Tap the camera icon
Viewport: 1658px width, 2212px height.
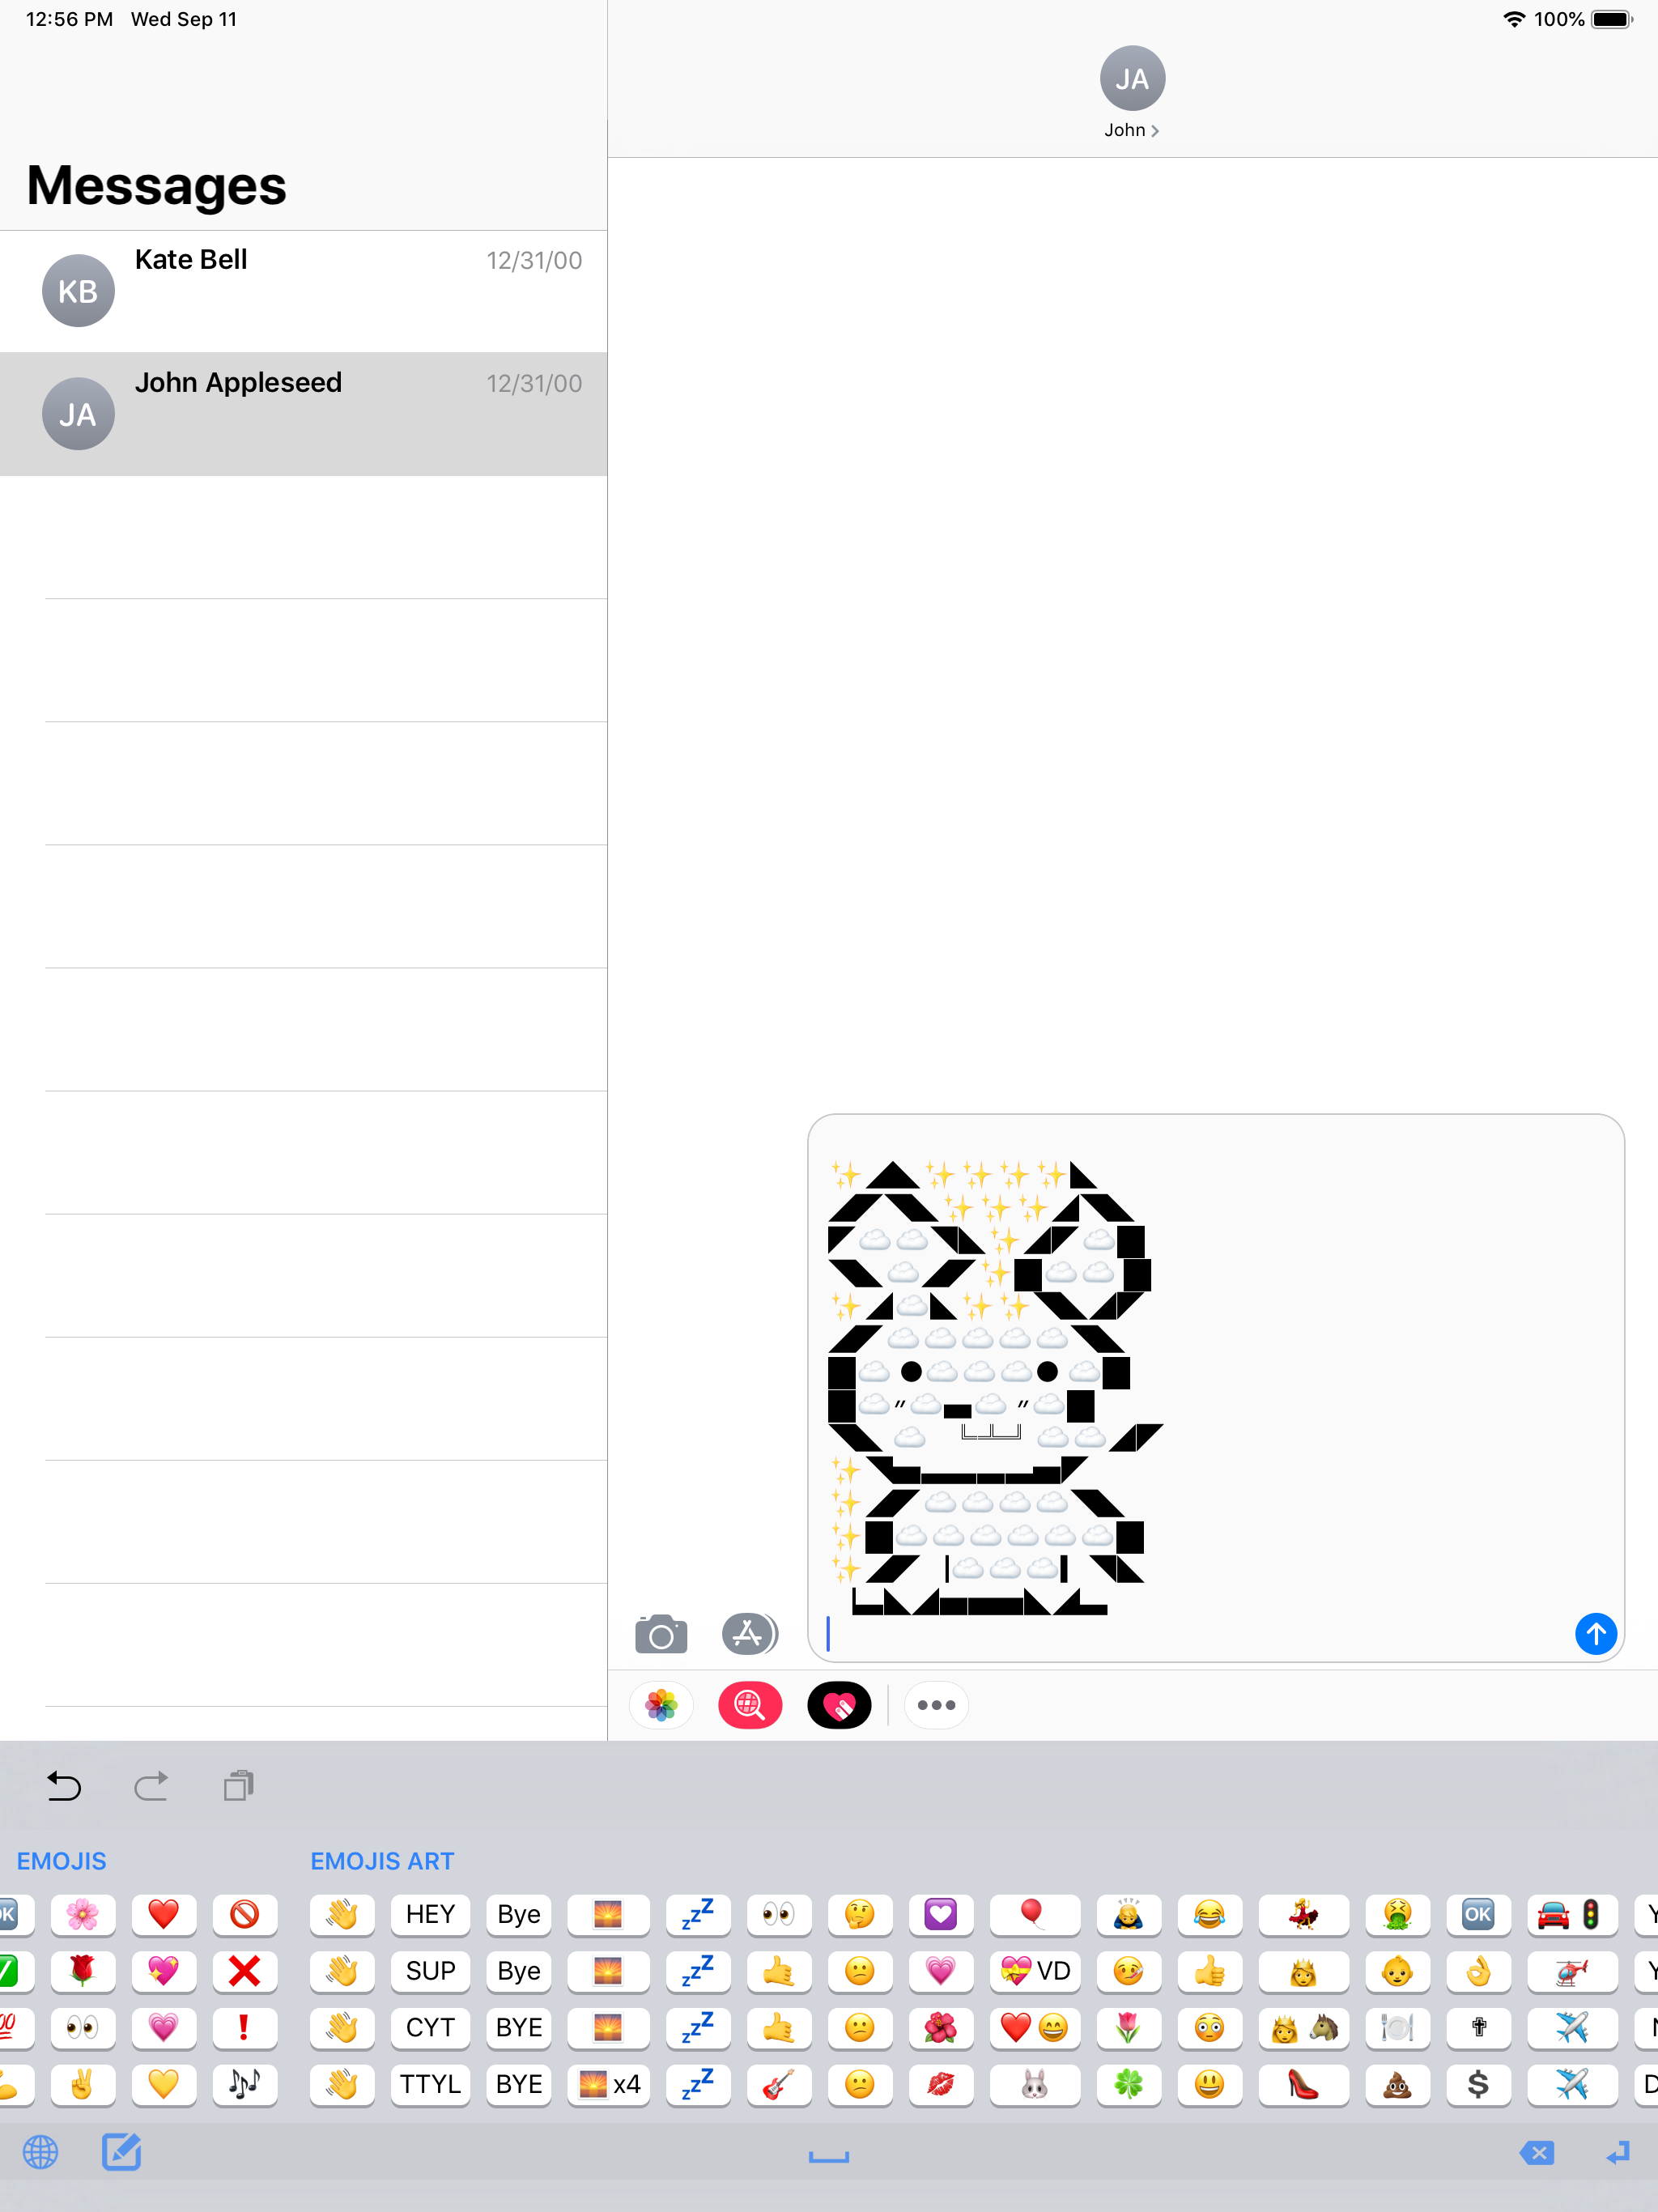(x=661, y=1635)
